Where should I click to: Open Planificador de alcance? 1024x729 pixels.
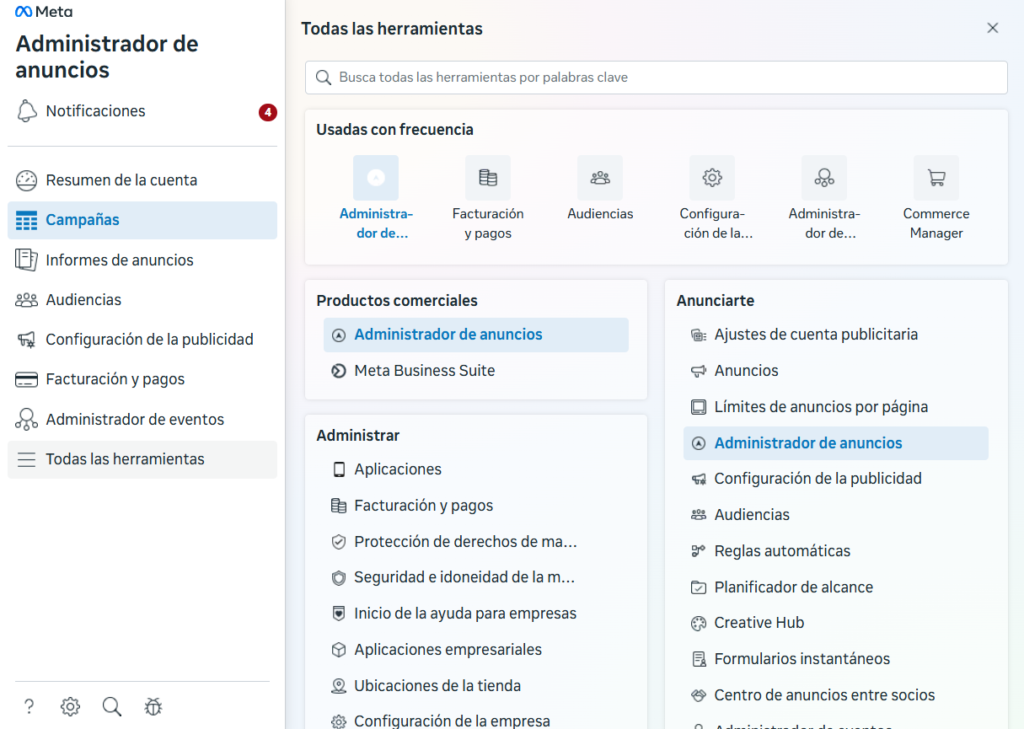point(836,587)
